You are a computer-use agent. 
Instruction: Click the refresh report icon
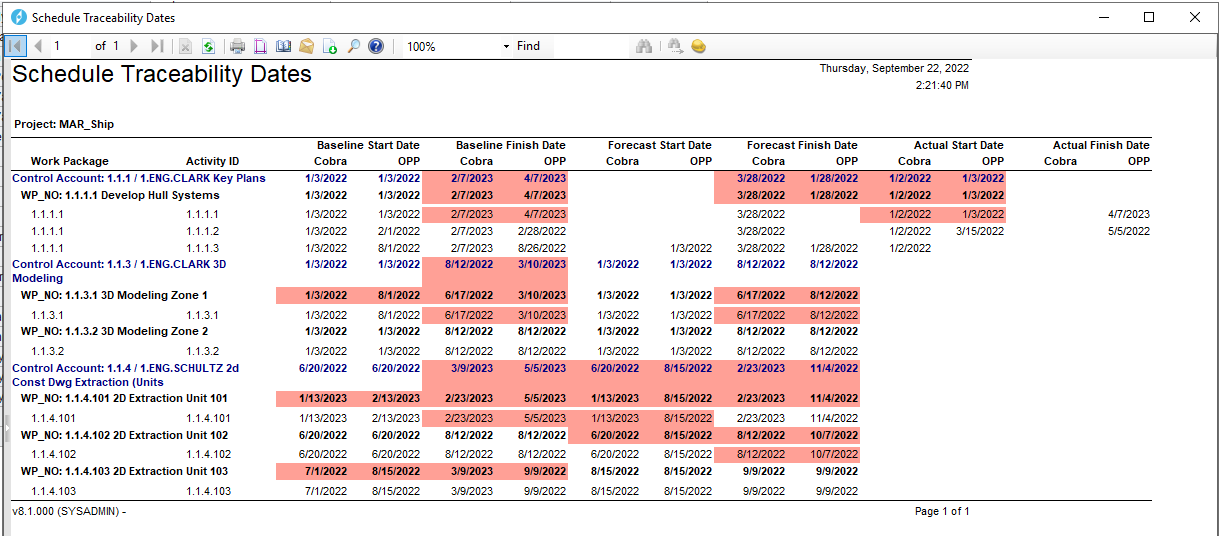(x=208, y=46)
